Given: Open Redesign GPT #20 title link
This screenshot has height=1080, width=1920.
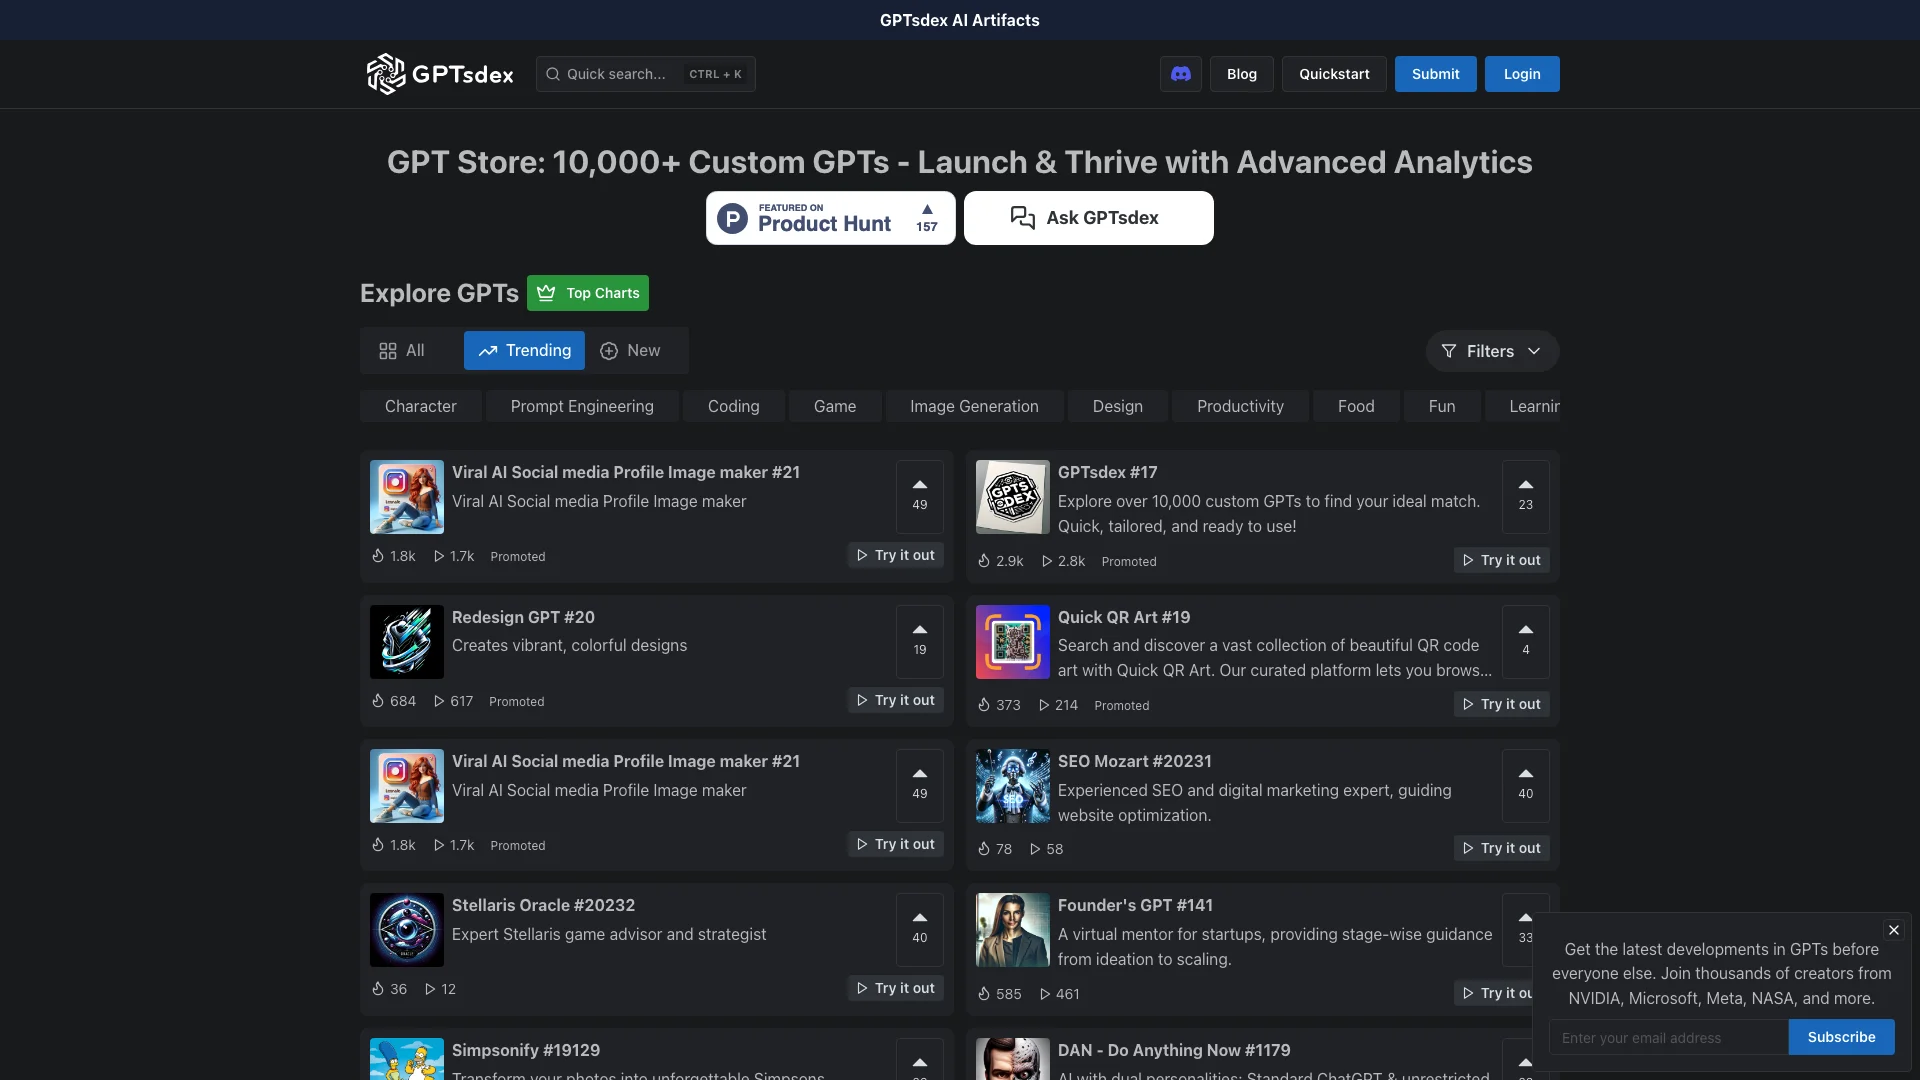Looking at the screenshot, I should coord(523,617).
